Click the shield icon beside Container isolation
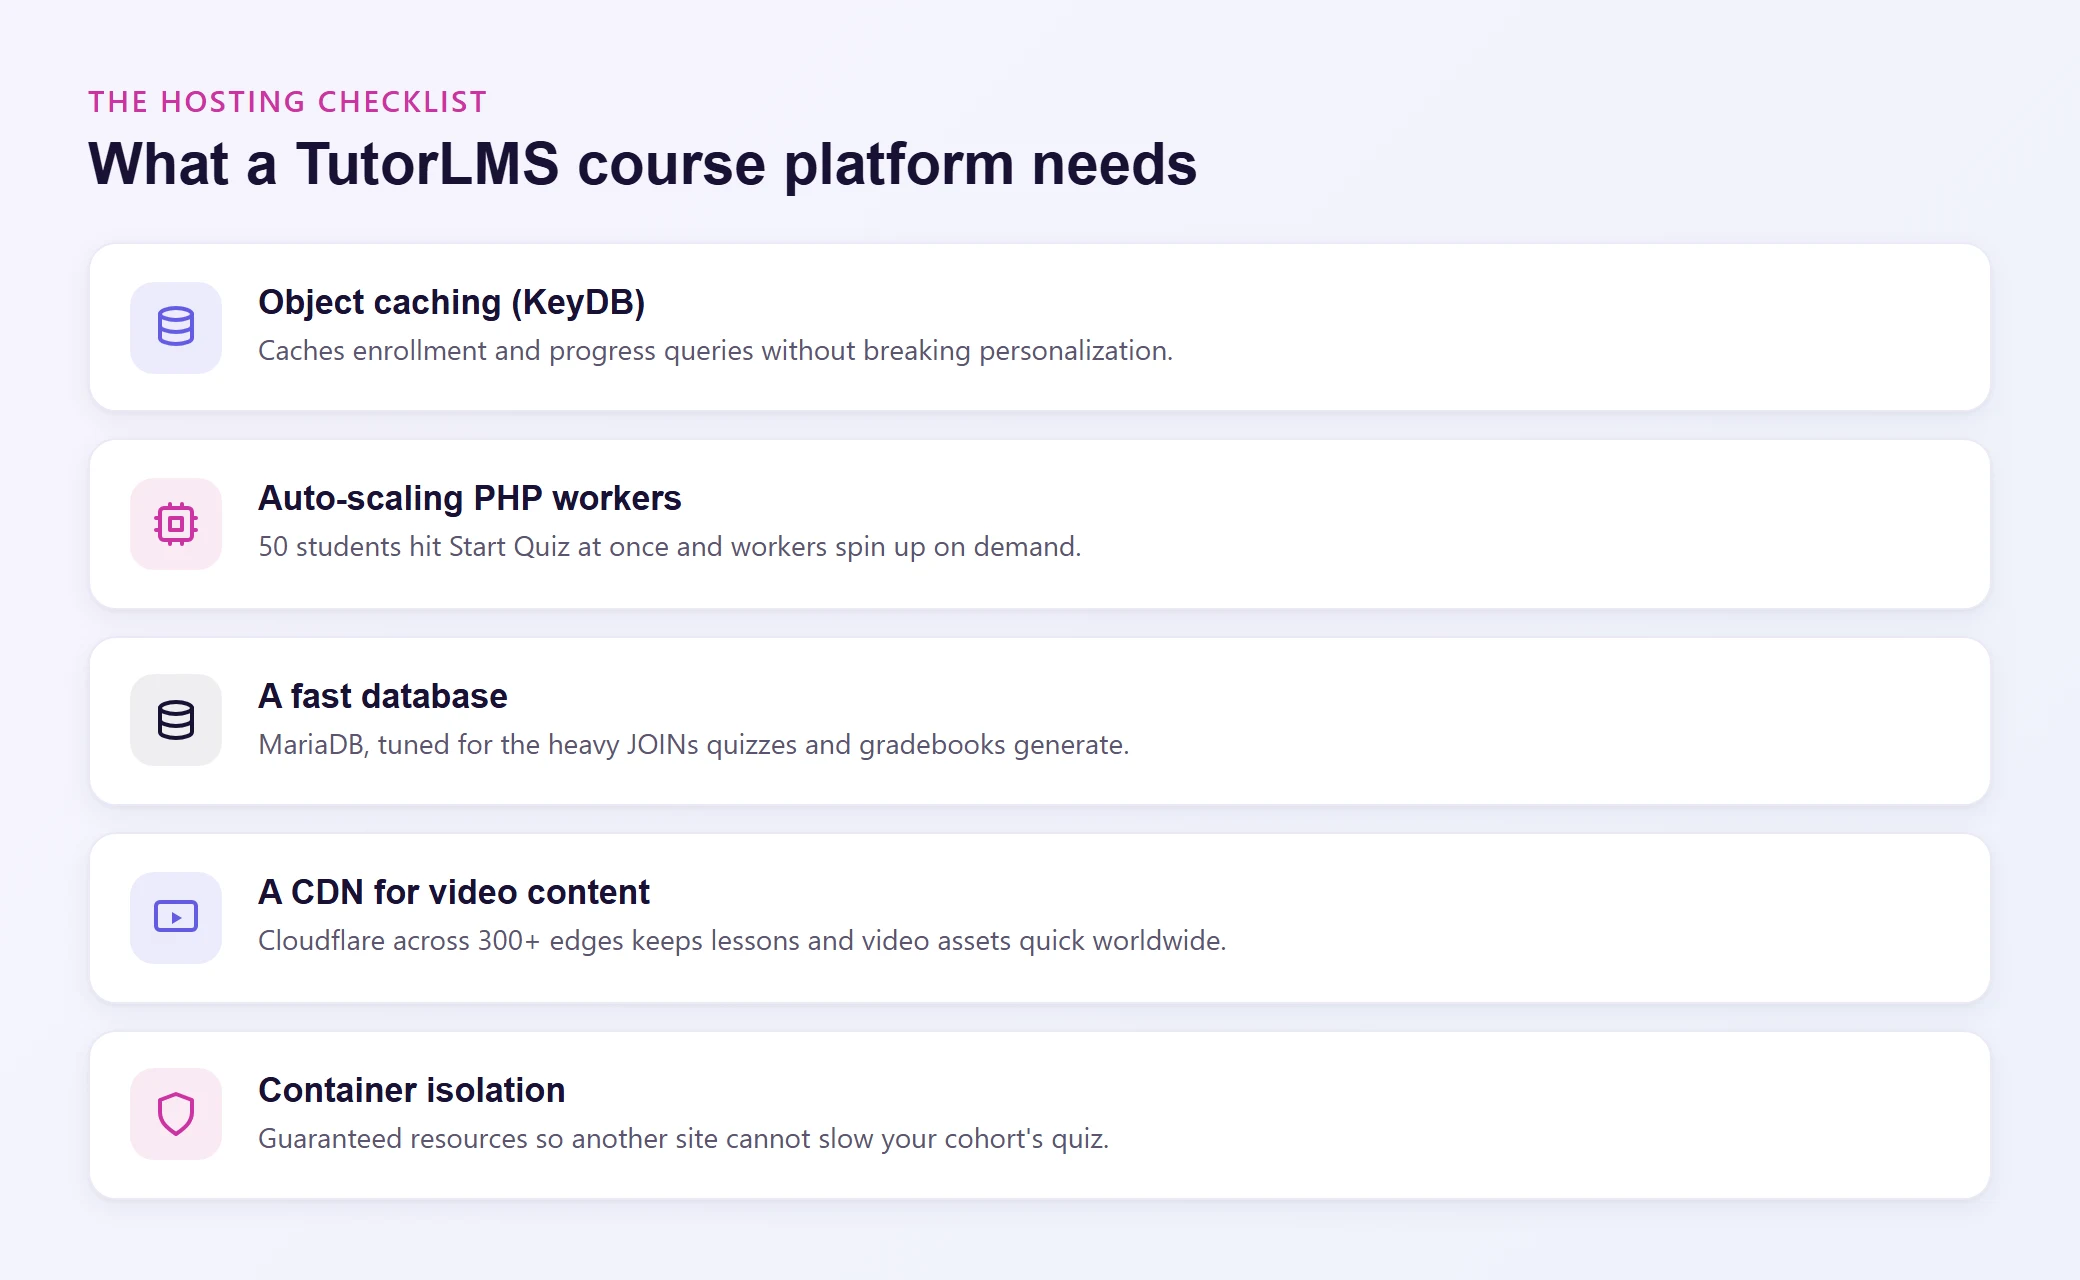The height and width of the screenshot is (1280, 2080). click(176, 1114)
